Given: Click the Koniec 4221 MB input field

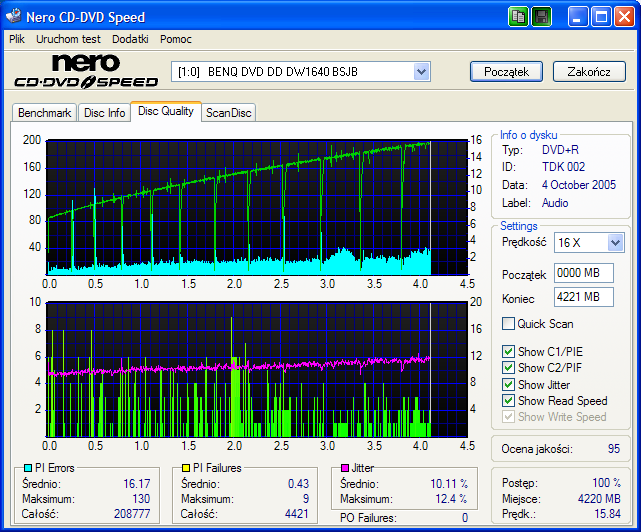Looking at the screenshot, I should (x=584, y=297).
